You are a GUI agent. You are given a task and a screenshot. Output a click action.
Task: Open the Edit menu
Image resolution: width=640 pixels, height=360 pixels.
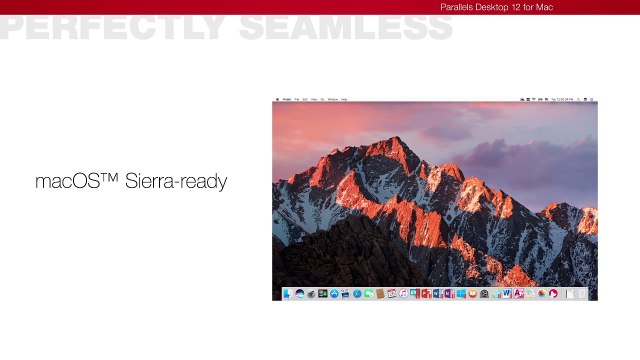tap(305, 99)
